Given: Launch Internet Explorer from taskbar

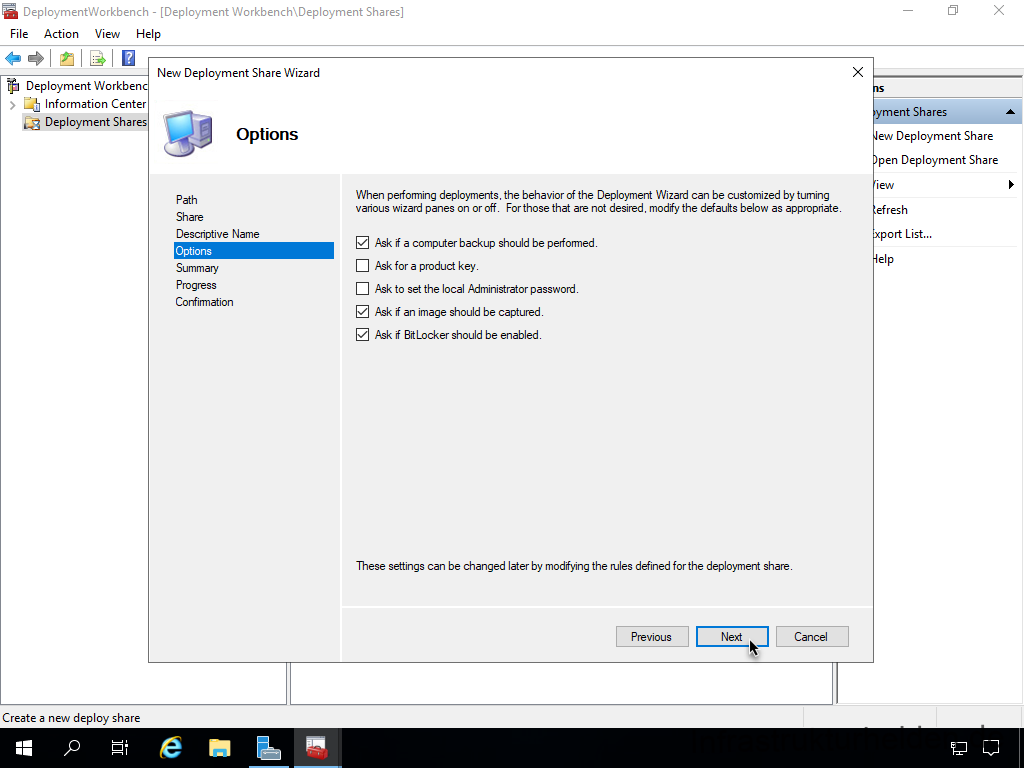Looking at the screenshot, I should click(x=171, y=748).
